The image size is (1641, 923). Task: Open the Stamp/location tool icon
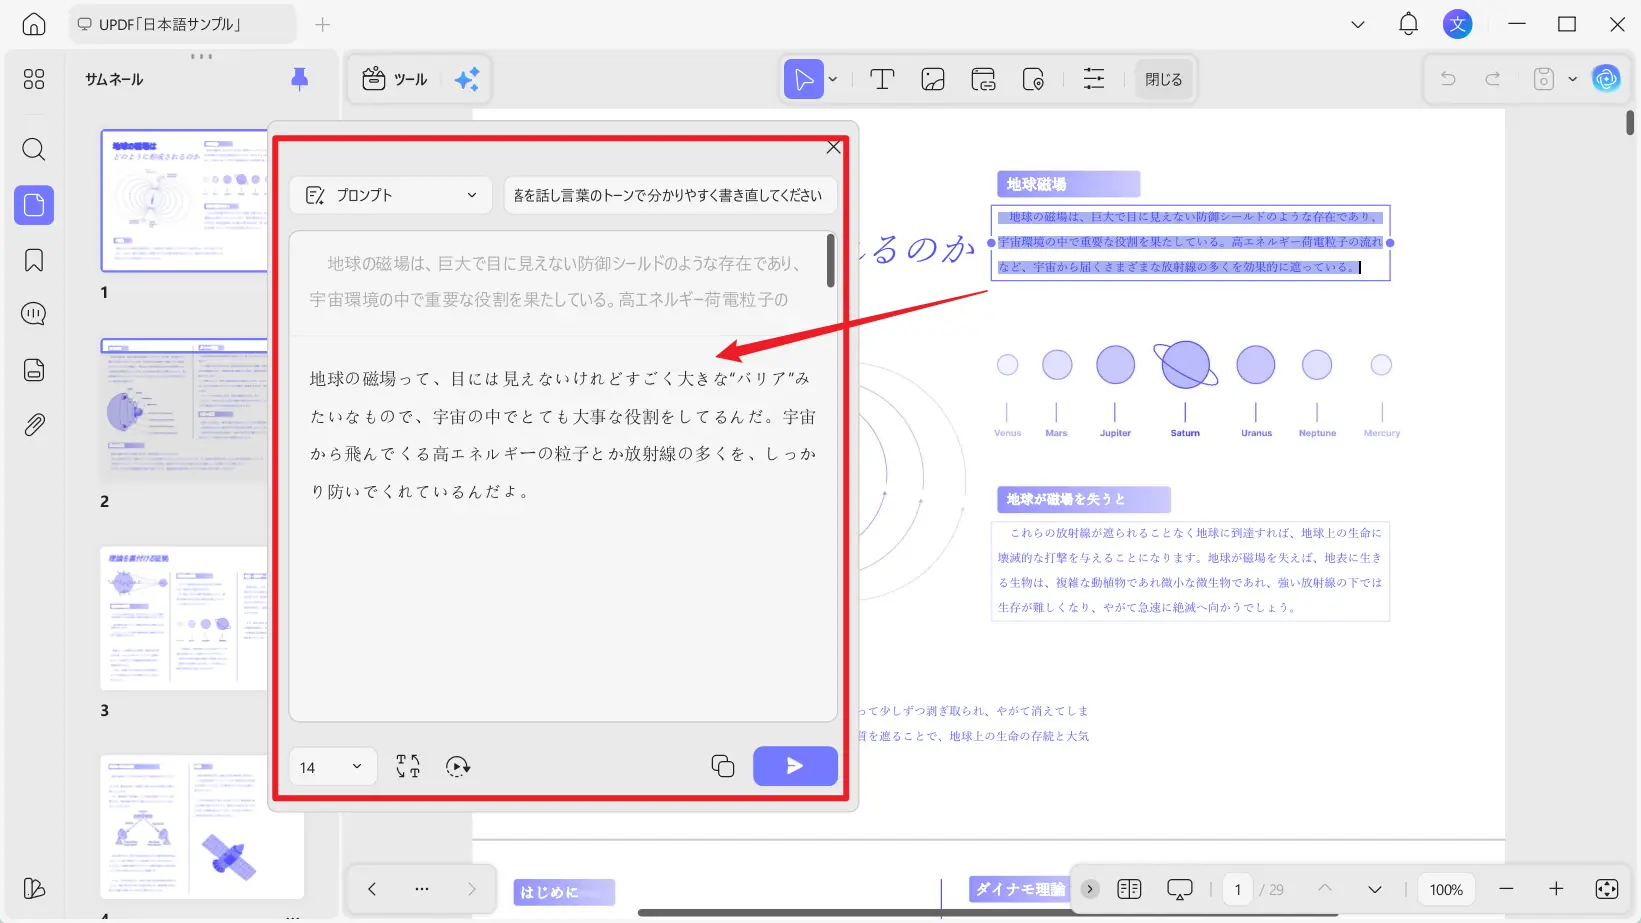pyautogui.click(x=1034, y=78)
